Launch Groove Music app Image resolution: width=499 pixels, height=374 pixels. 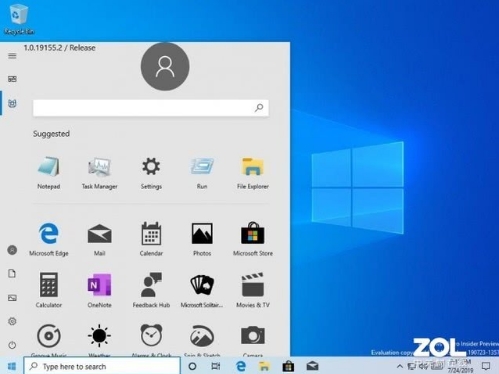[x=49, y=339]
